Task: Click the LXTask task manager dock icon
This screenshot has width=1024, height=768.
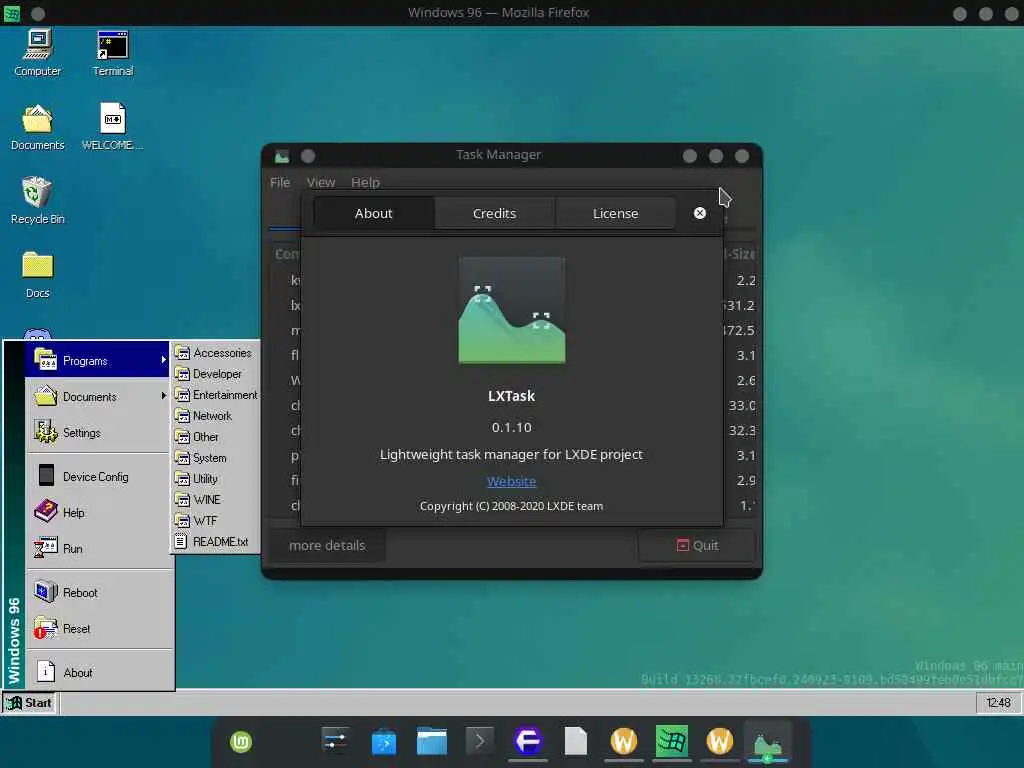Action: point(767,743)
